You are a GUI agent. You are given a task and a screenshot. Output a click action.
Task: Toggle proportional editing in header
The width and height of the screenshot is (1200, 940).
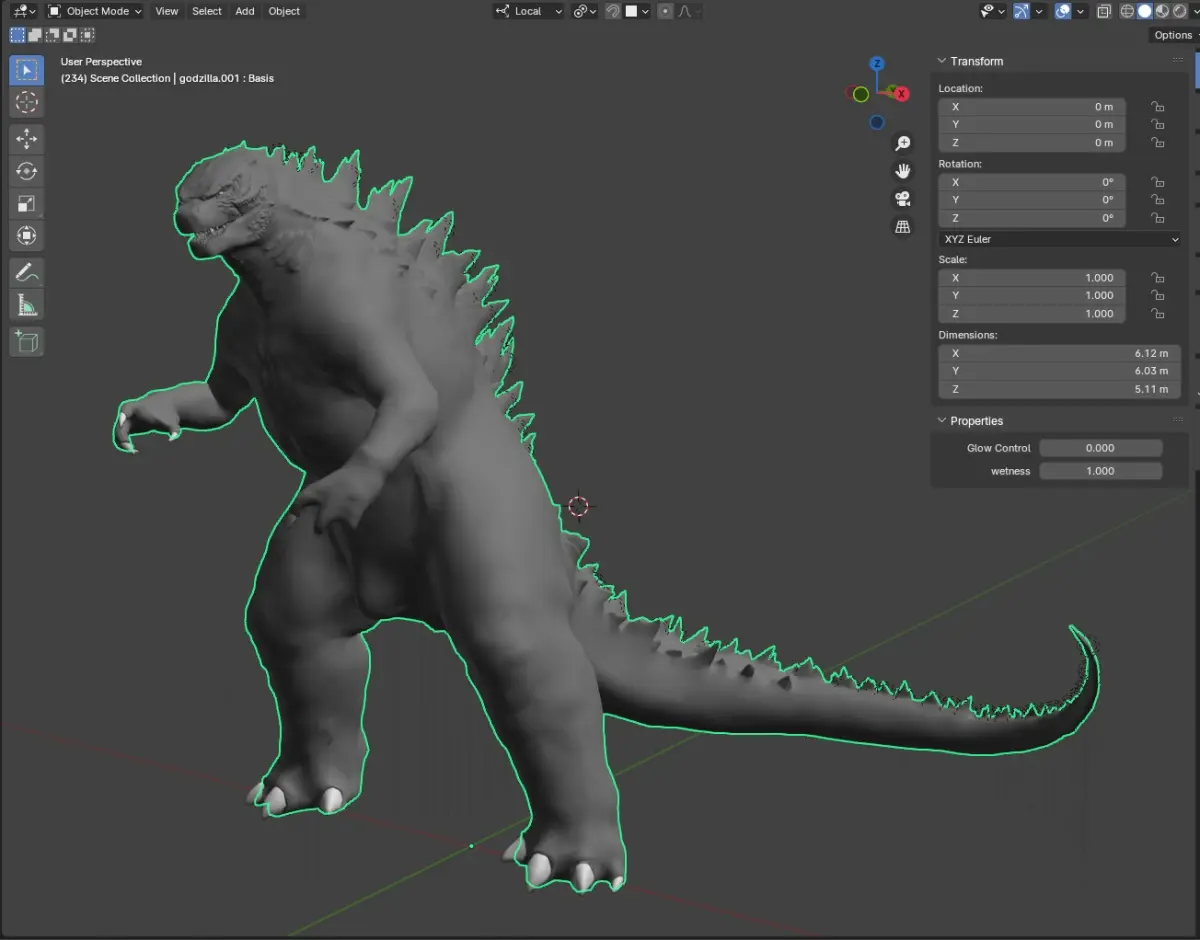coord(665,11)
